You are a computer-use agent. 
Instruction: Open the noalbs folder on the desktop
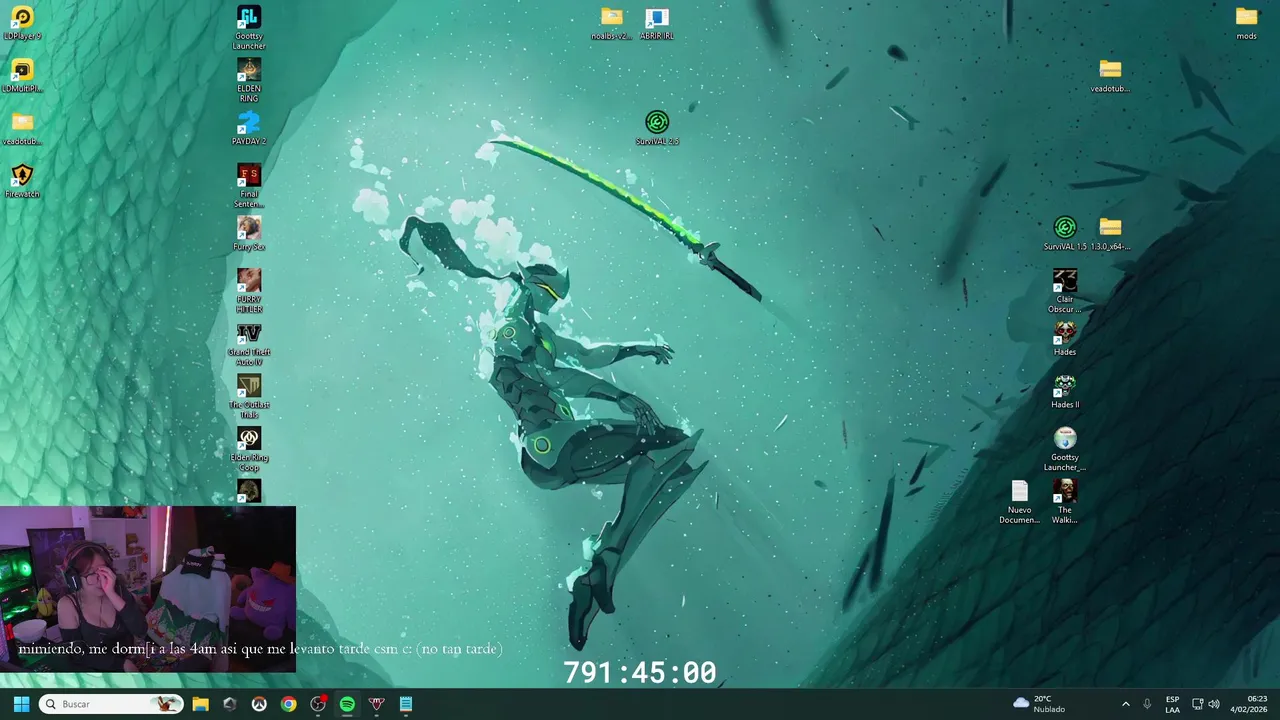click(611, 23)
